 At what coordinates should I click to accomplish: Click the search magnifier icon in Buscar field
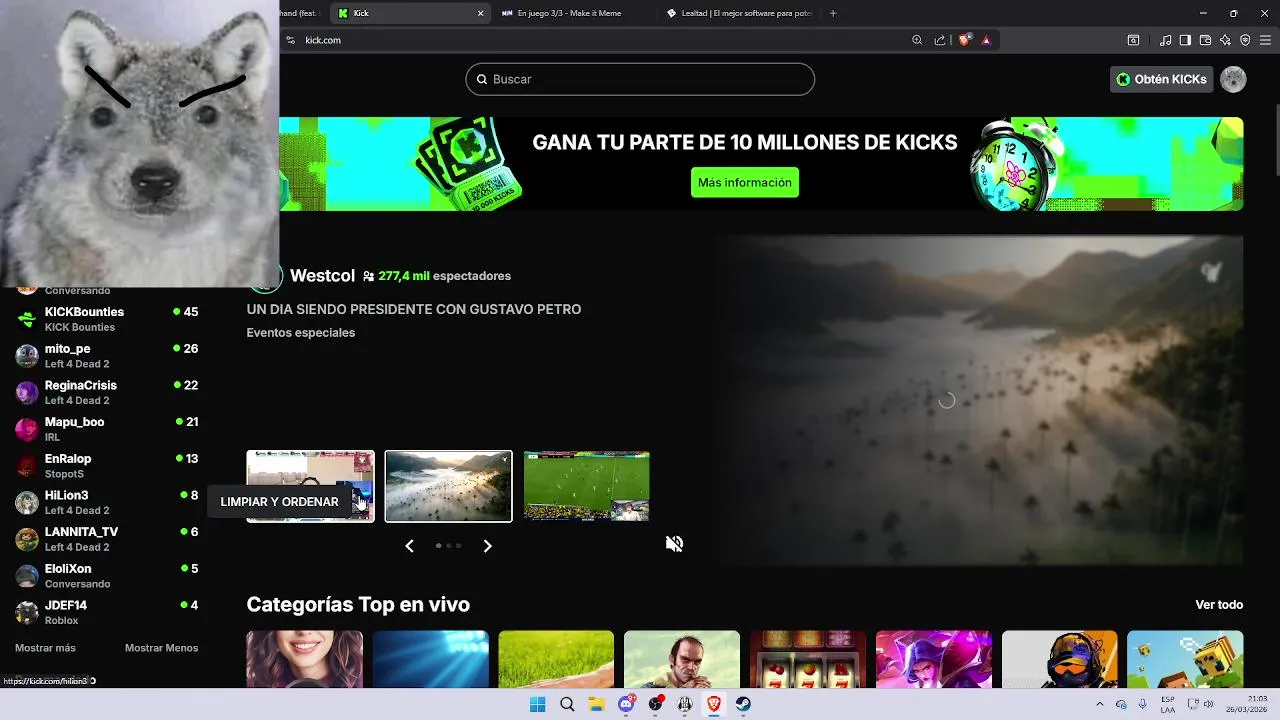(482, 79)
